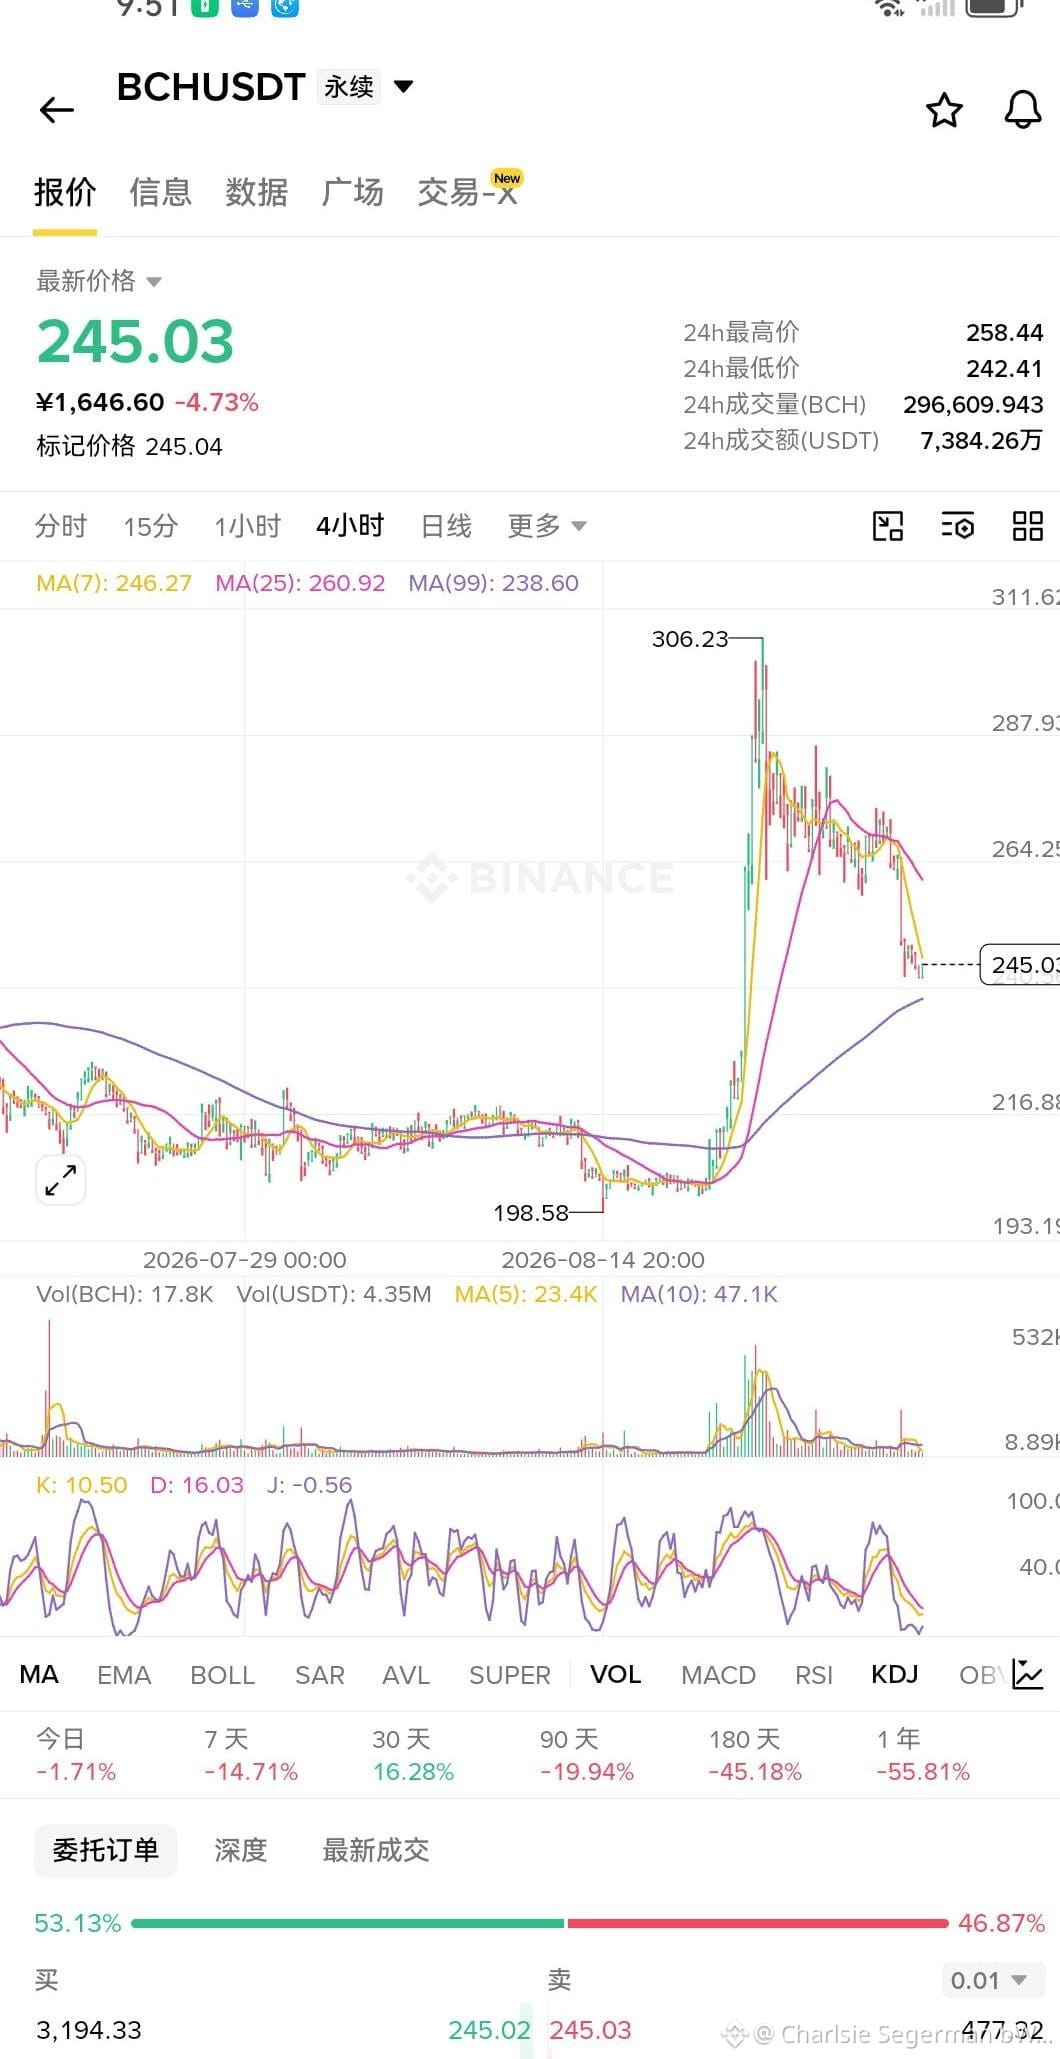
Task: Click the 245.03 current price tag on axis
Action: [x=1020, y=965]
